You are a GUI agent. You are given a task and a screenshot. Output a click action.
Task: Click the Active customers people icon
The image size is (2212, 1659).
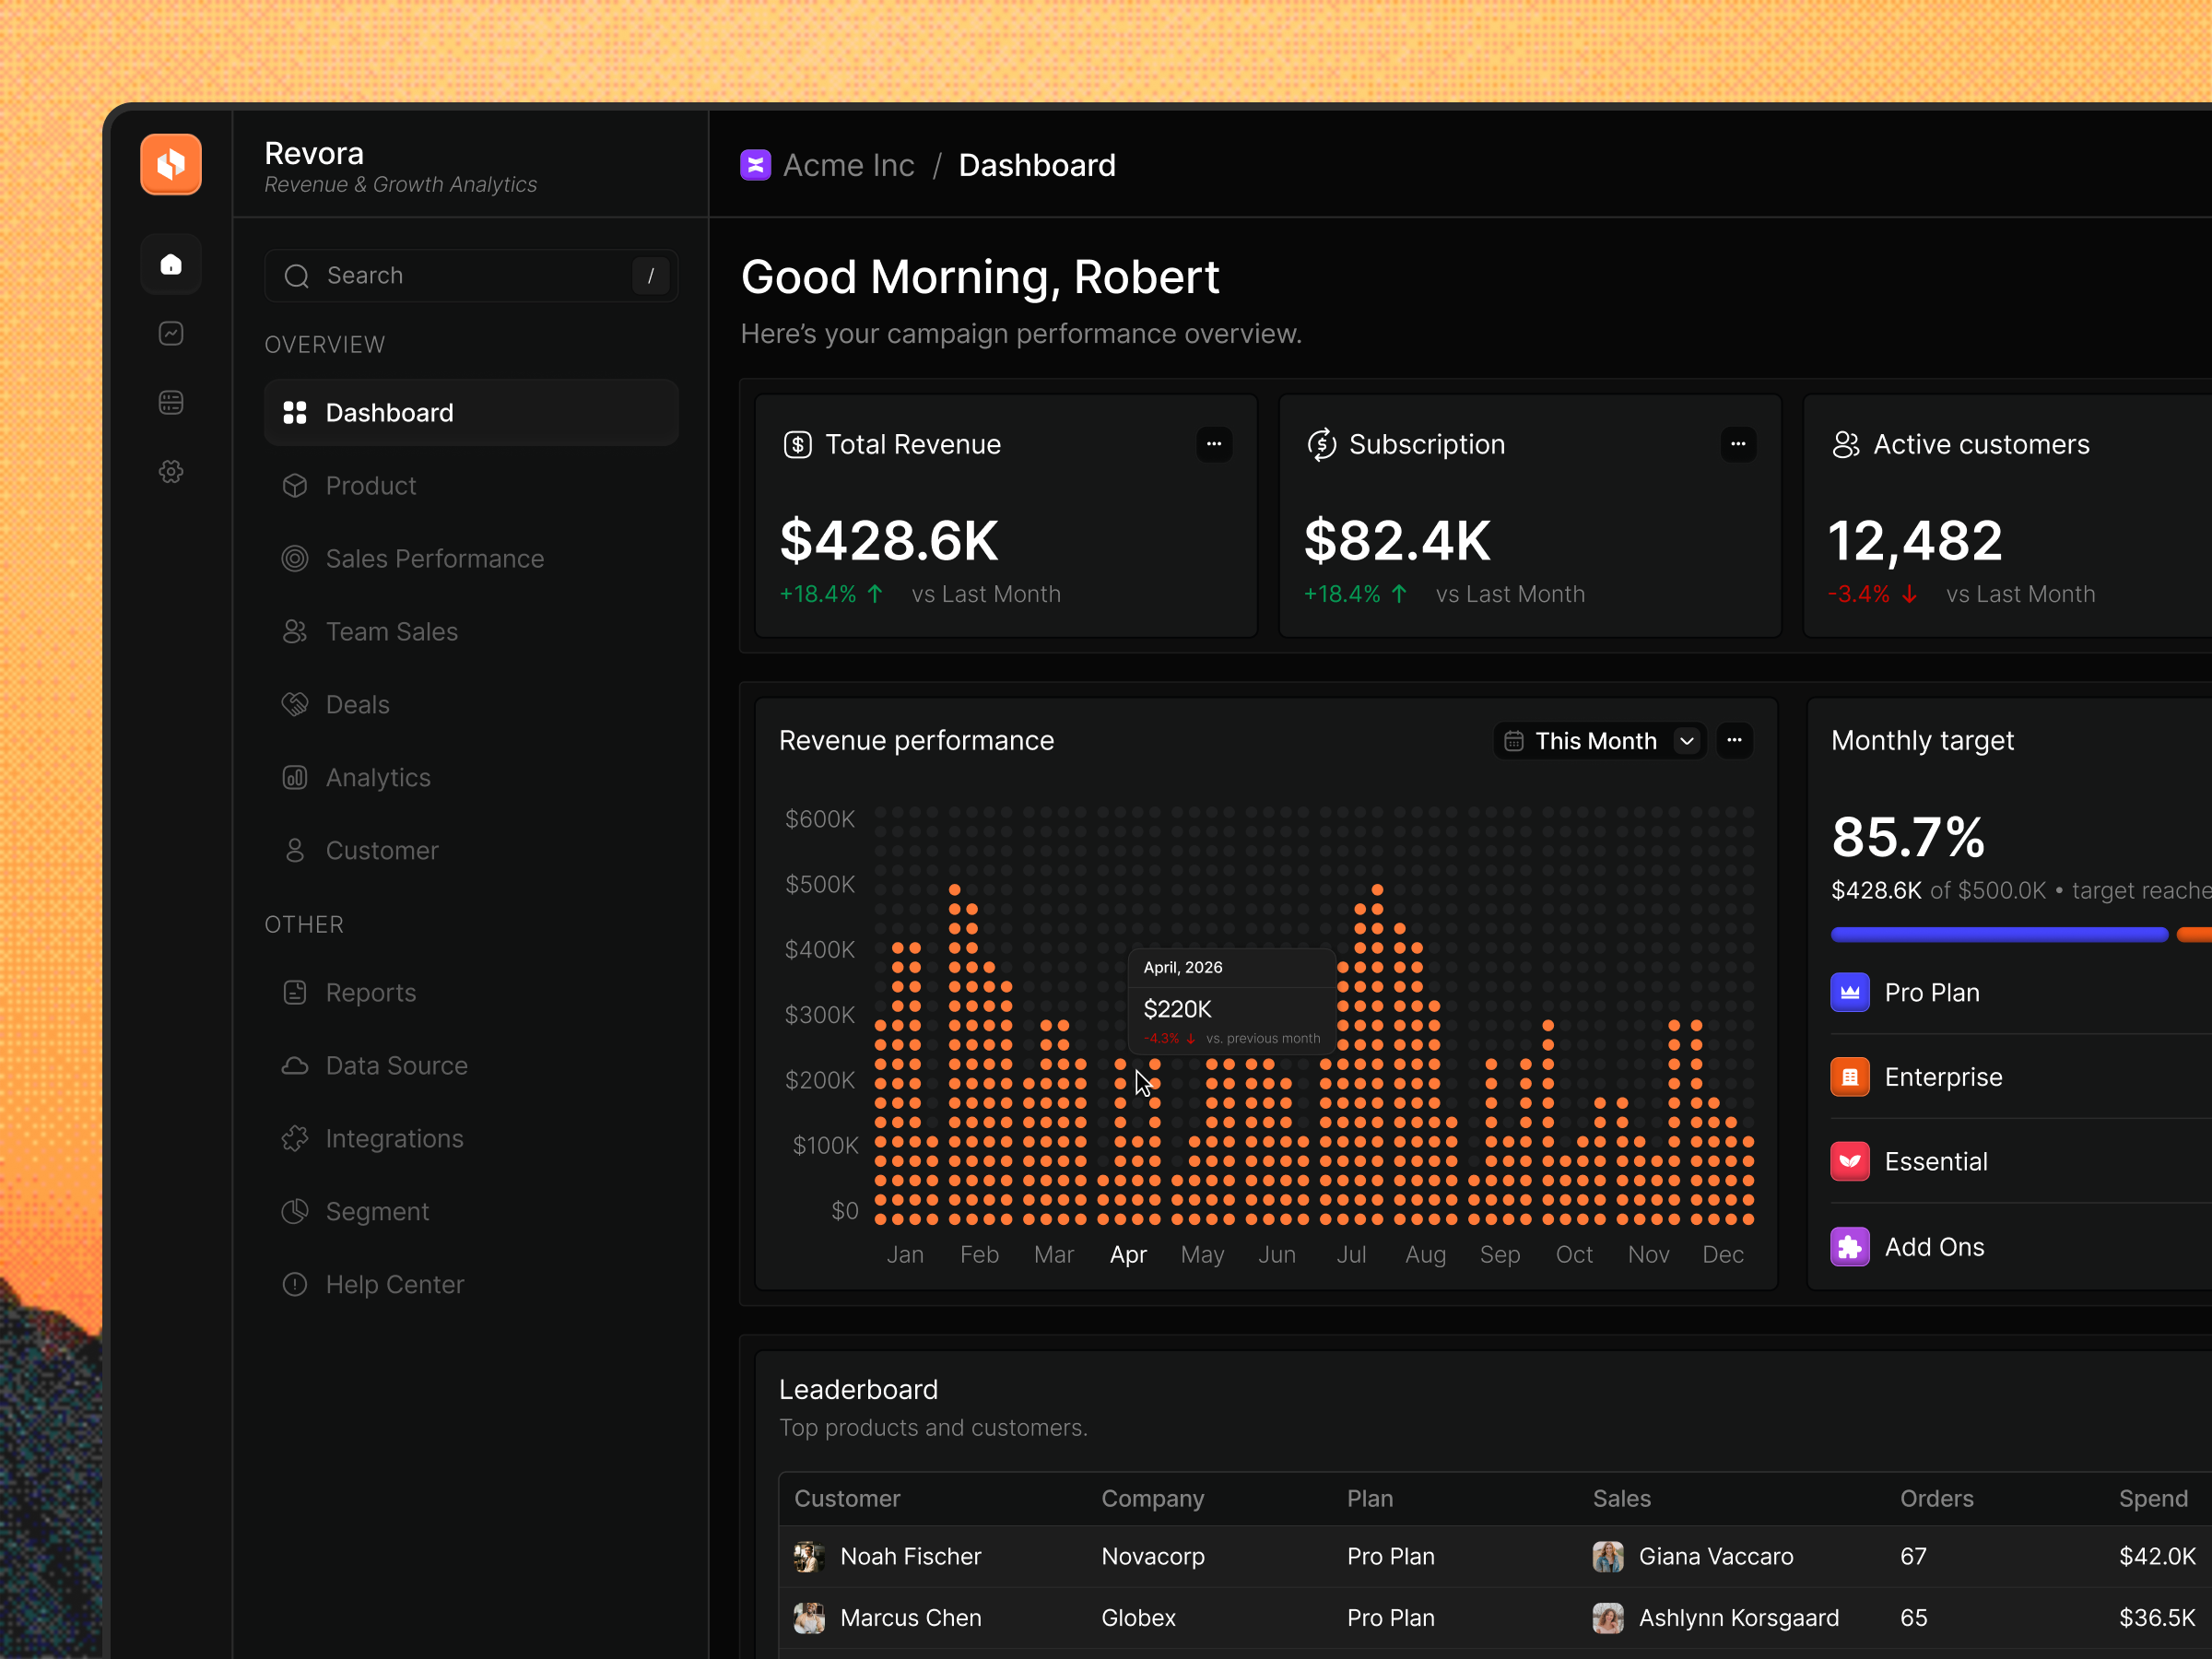click(x=1845, y=444)
